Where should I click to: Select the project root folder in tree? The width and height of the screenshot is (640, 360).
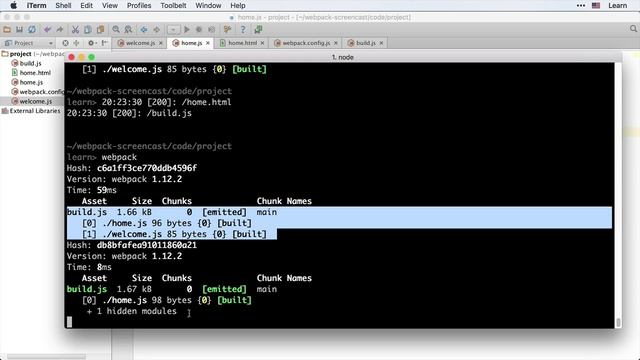(33, 54)
